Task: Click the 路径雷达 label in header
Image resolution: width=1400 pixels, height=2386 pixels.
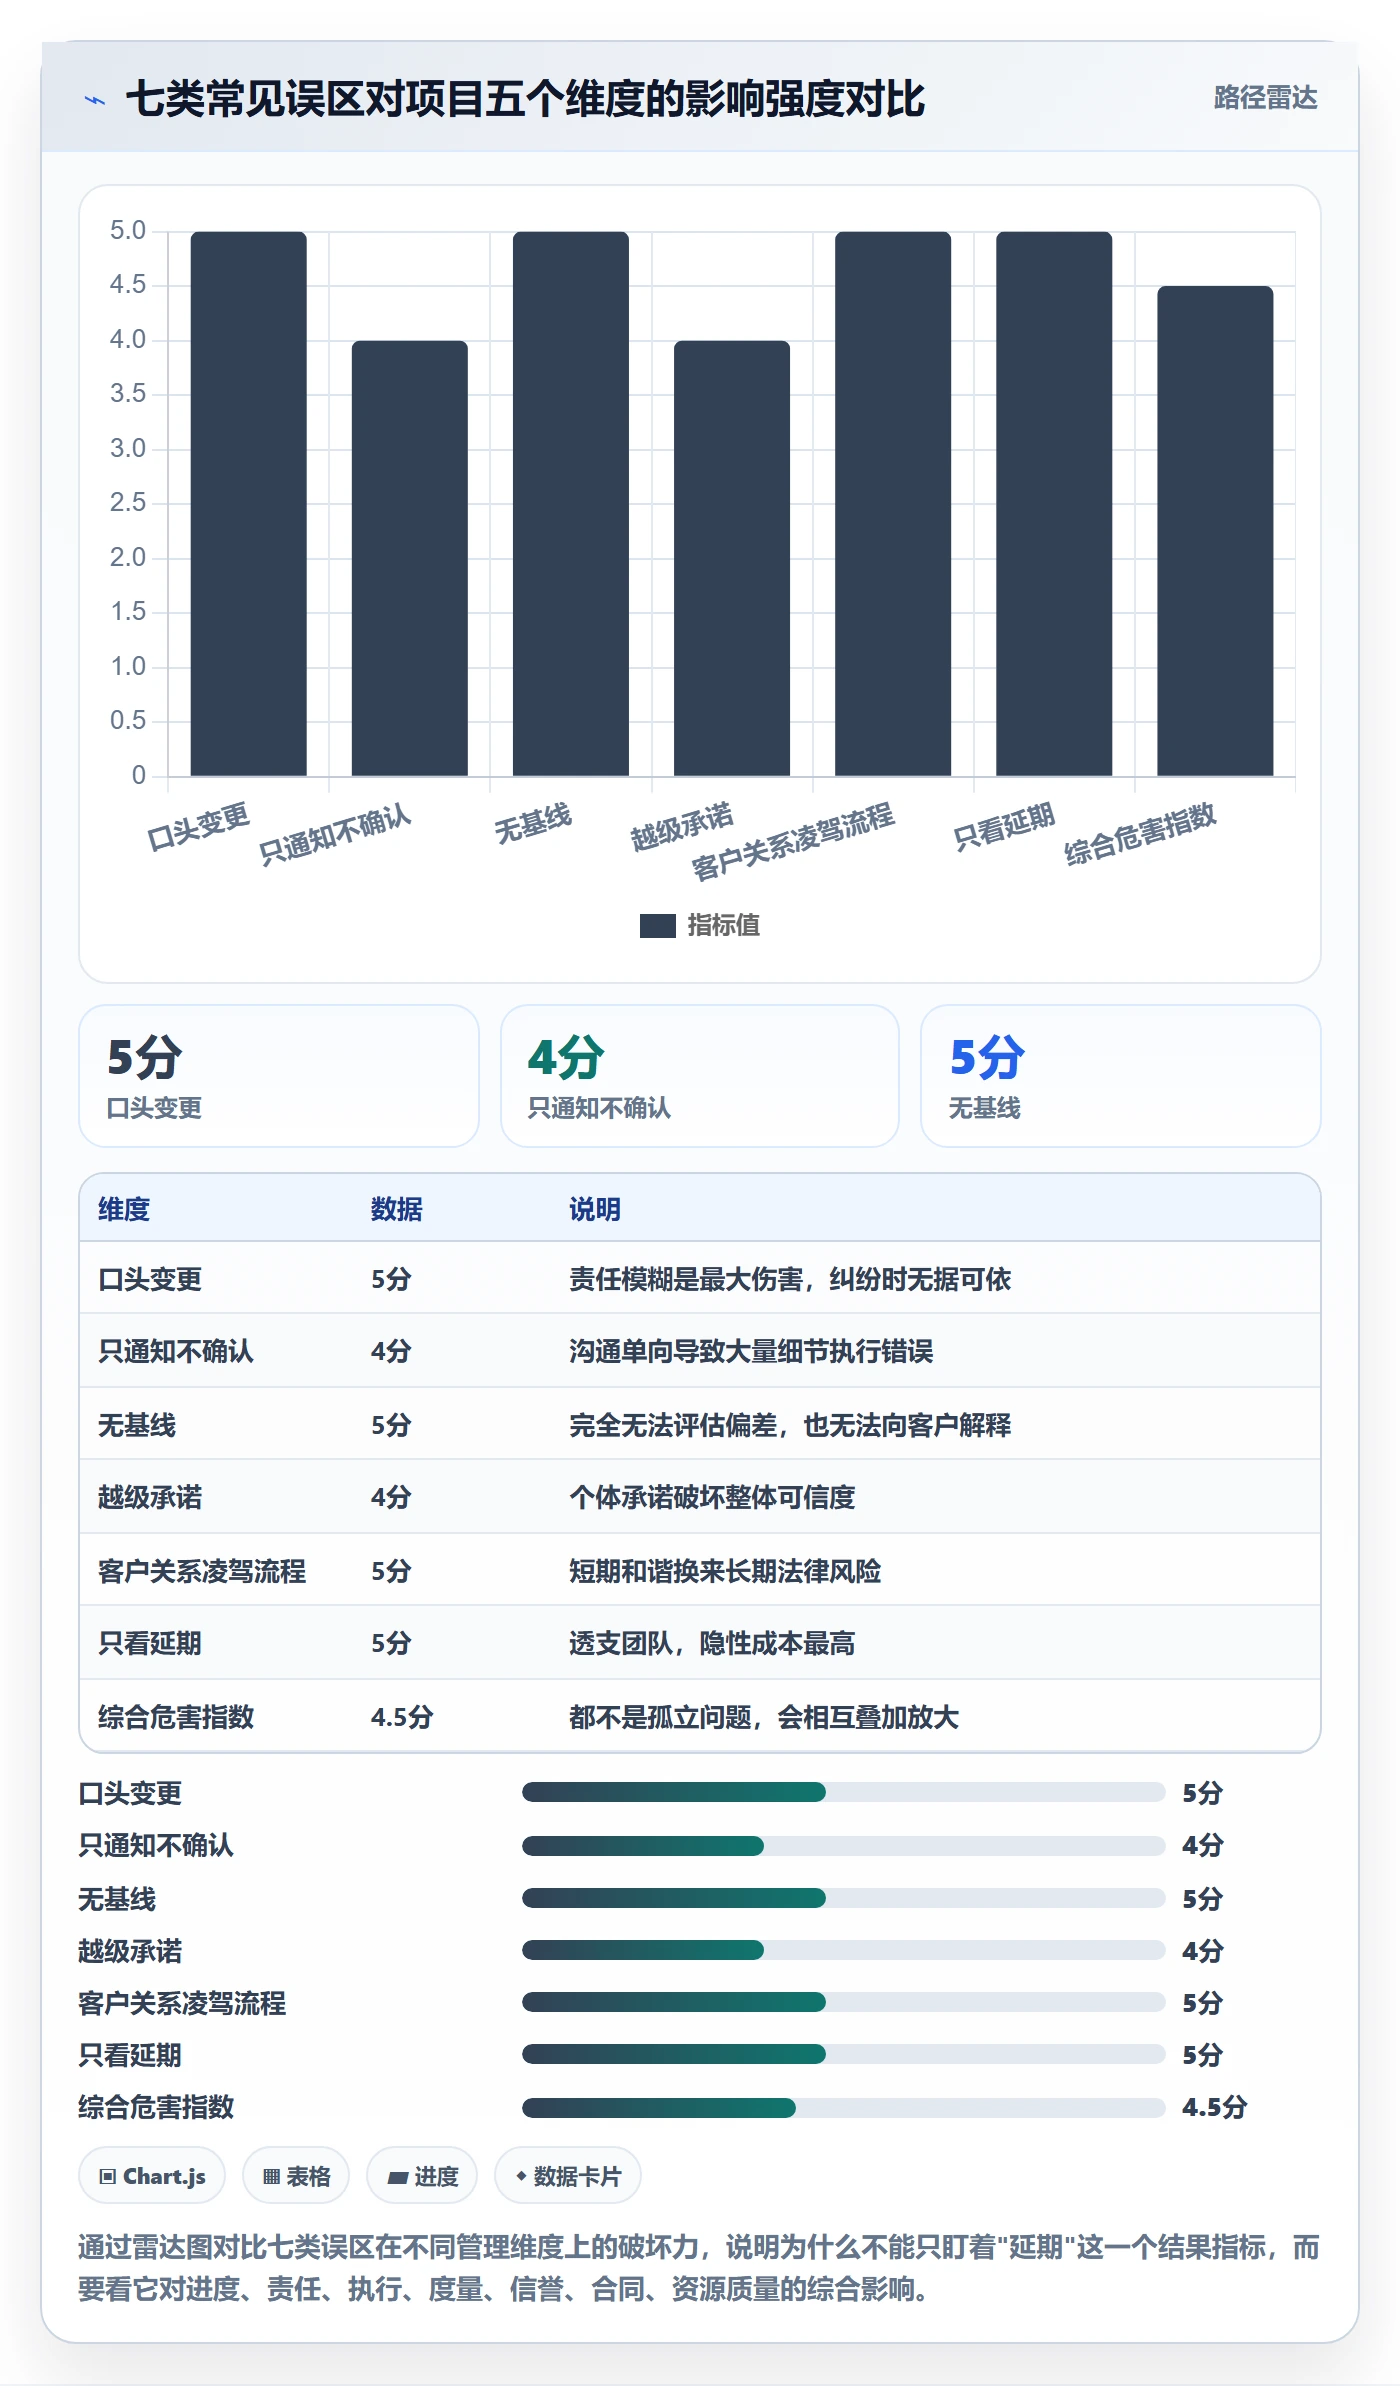Action: tap(1265, 98)
